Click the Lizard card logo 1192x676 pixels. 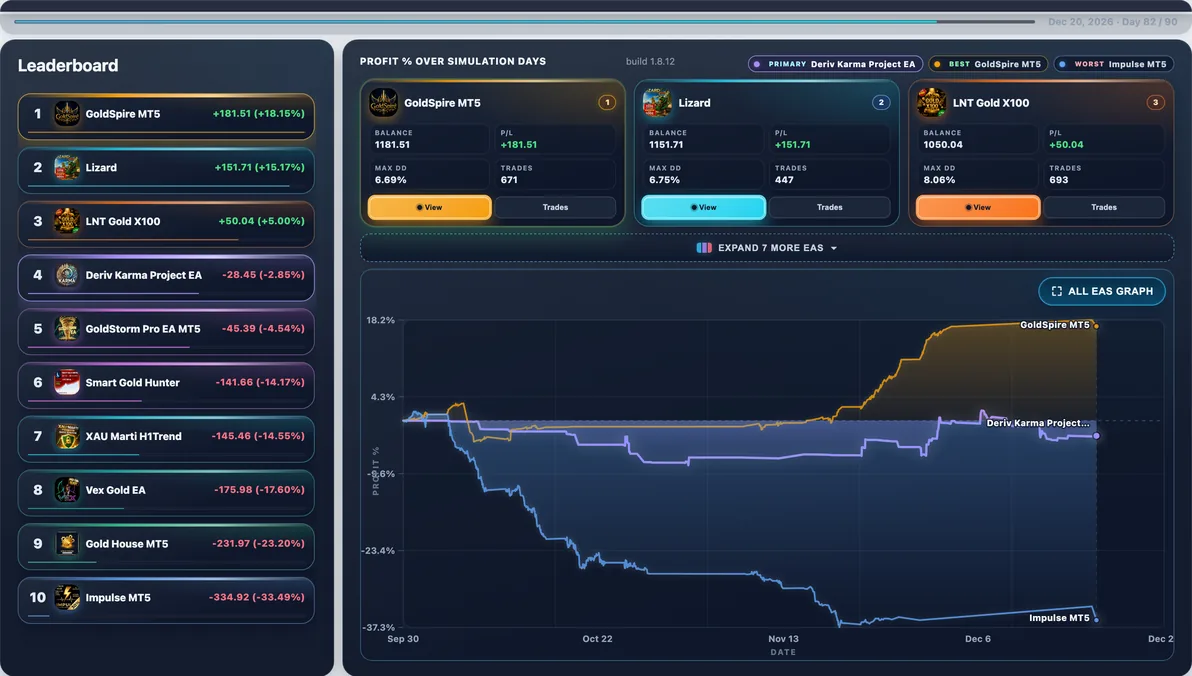658,103
